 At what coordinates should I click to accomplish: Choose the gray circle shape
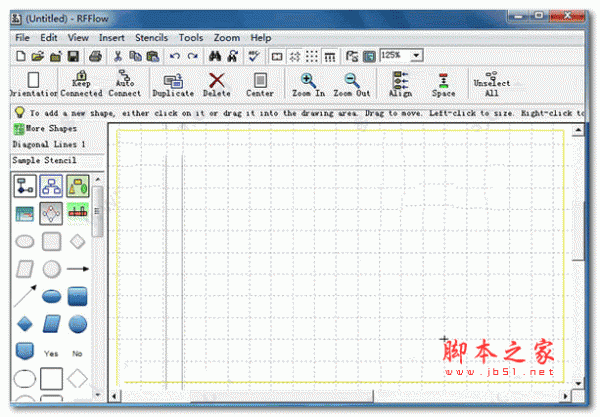point(51,269)
